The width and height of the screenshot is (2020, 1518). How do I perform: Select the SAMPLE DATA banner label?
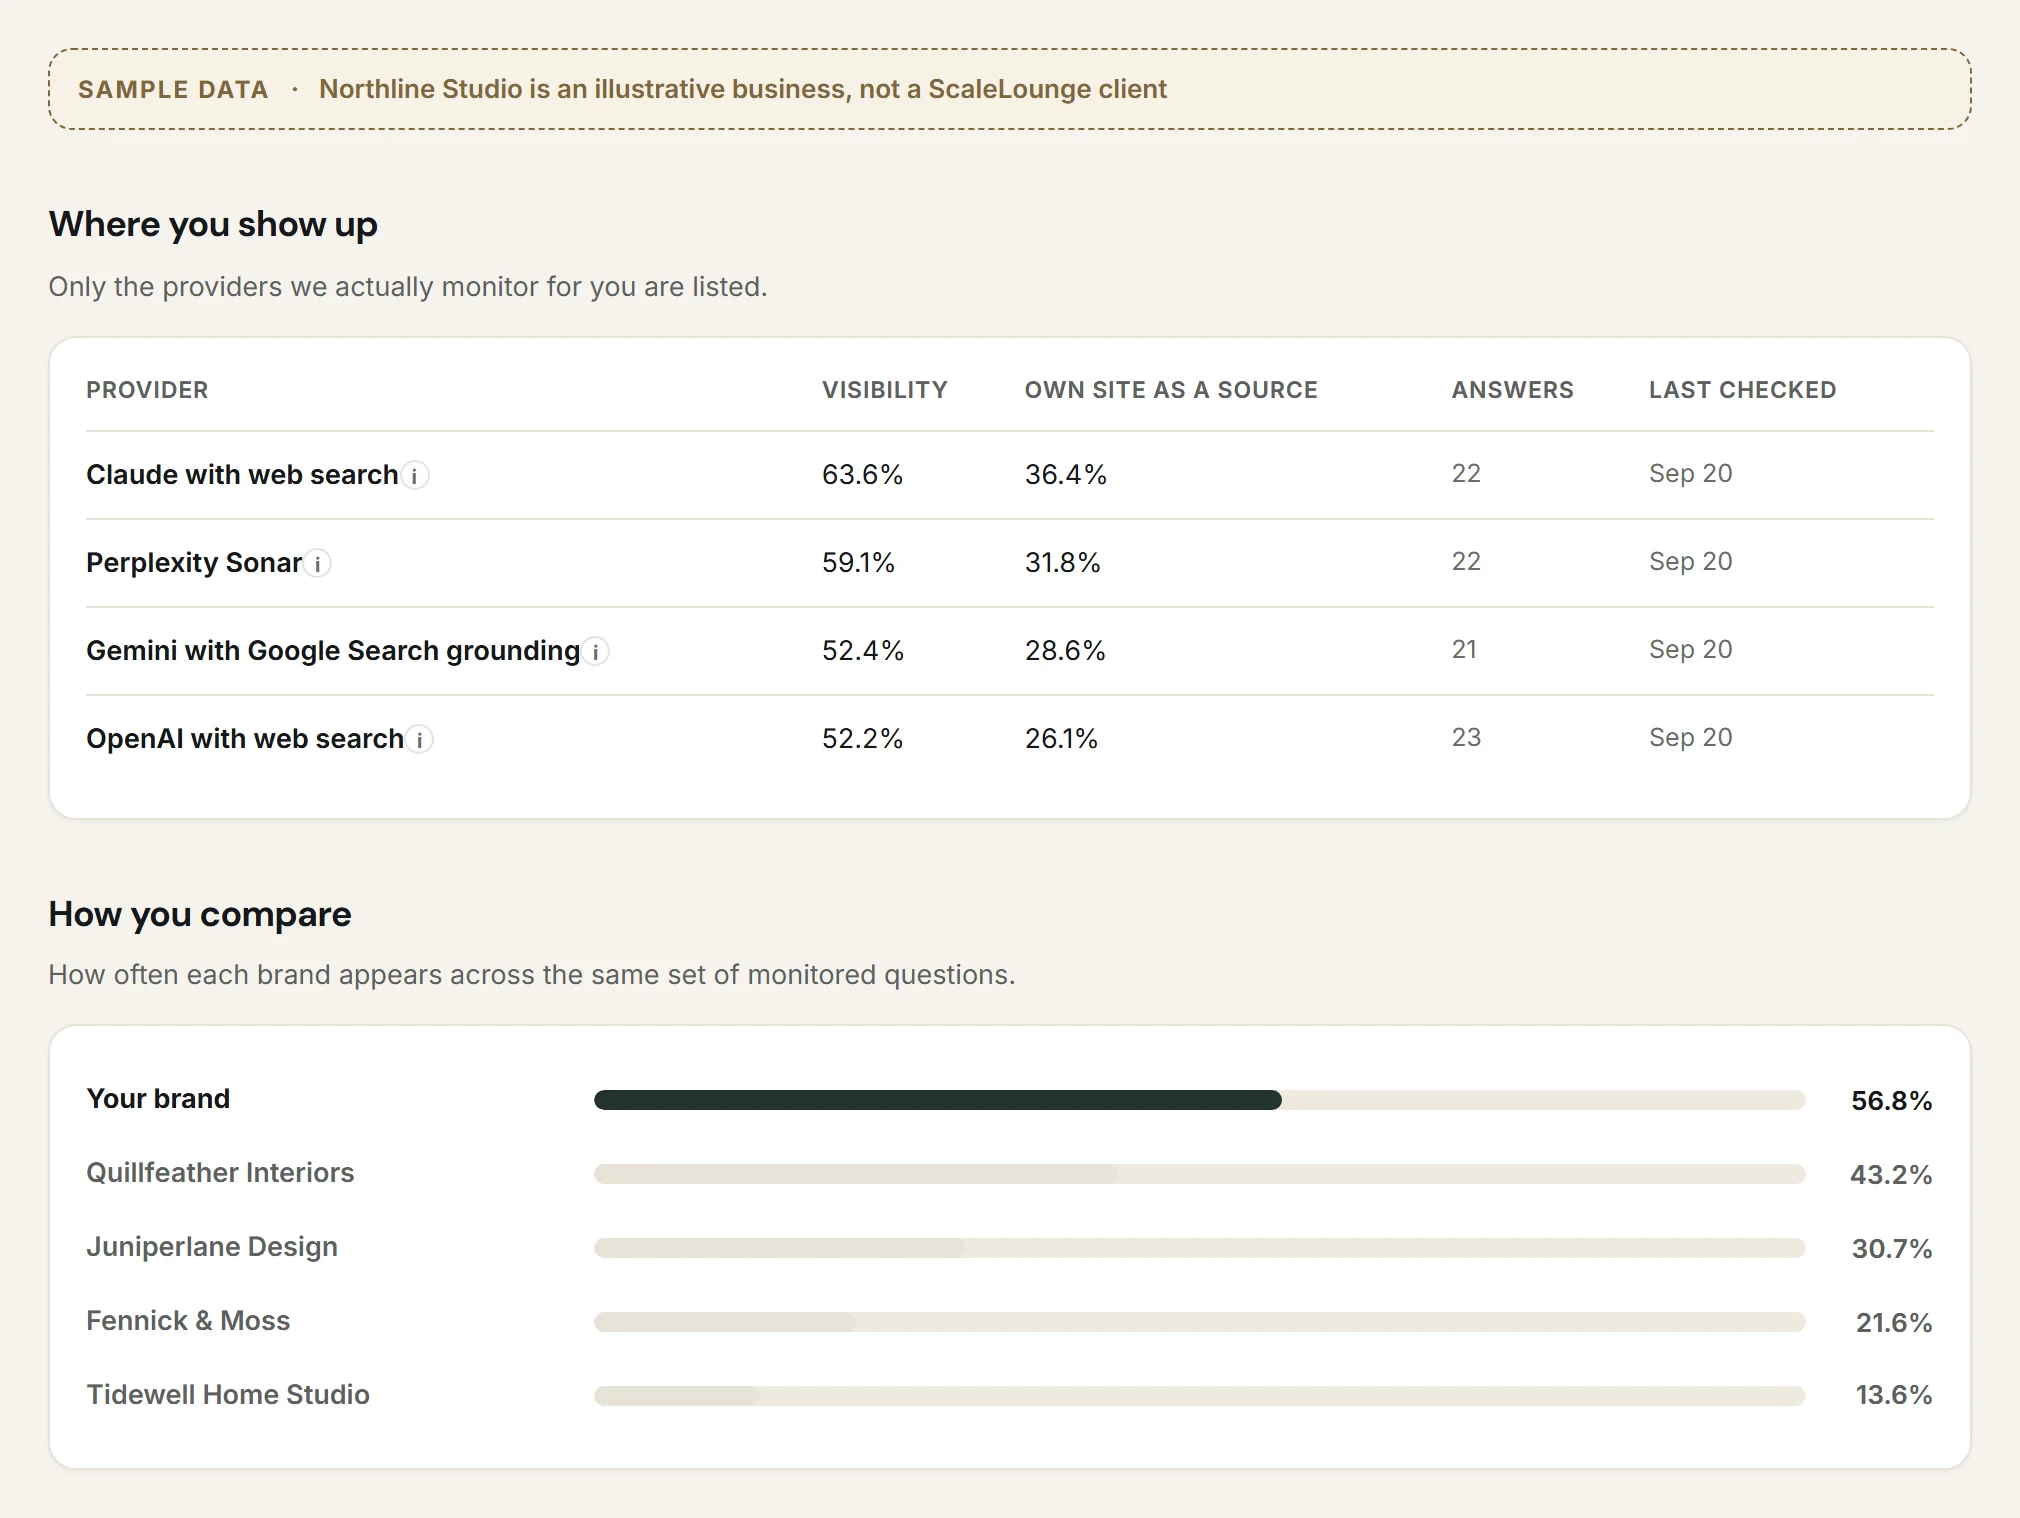[x=173, y=90]
